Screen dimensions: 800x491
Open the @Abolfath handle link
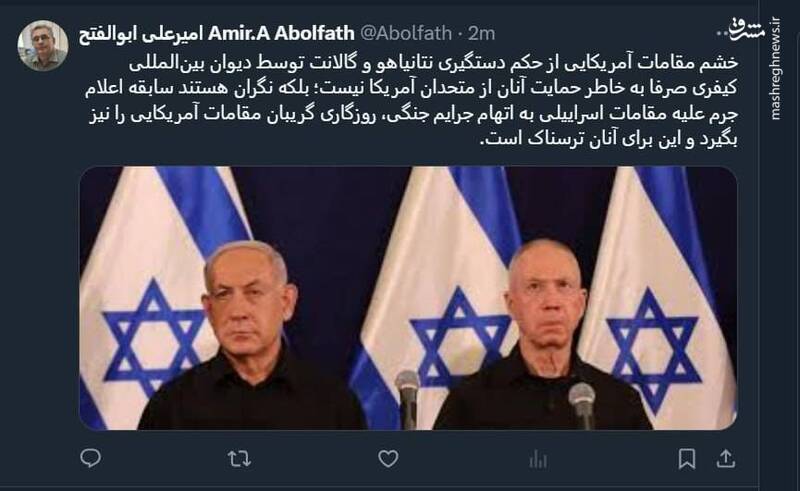(406, 33)
